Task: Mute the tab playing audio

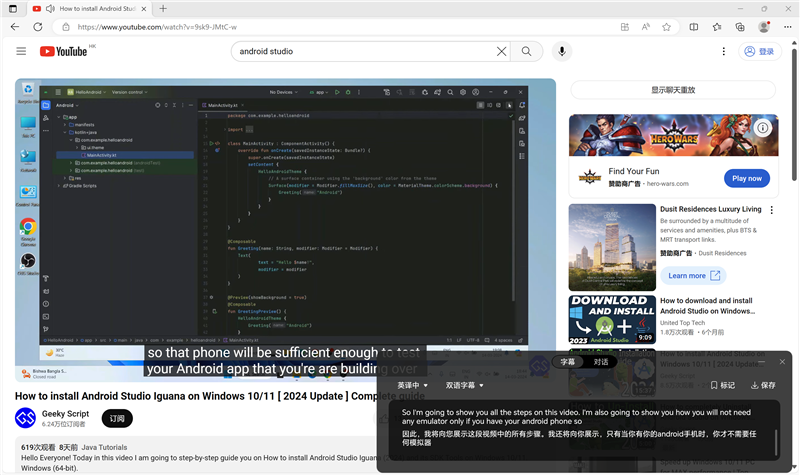Action: tap(50, 9)
